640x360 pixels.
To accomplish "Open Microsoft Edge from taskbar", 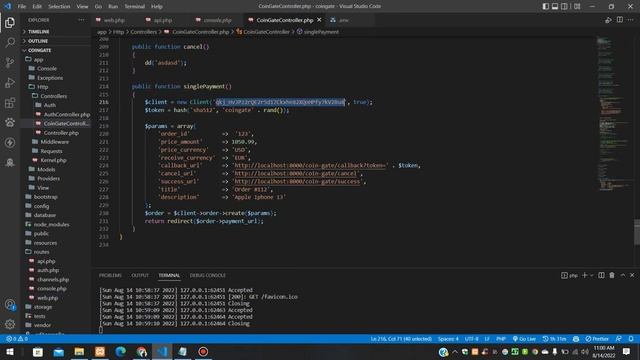I will (120, 351).
